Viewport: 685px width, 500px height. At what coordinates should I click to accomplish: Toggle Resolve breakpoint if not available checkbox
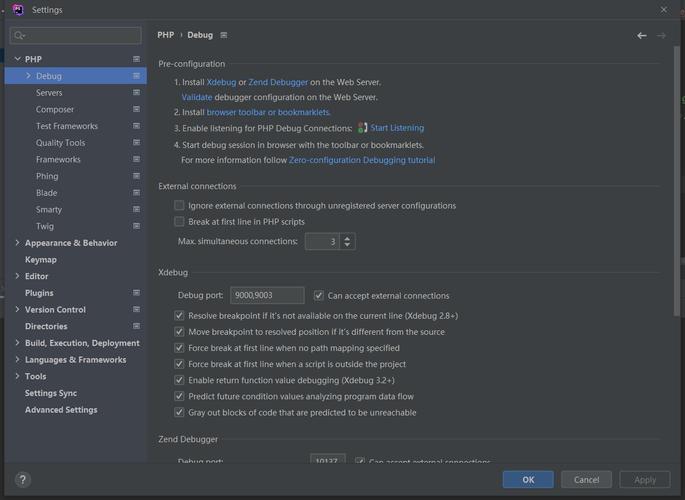179,315
